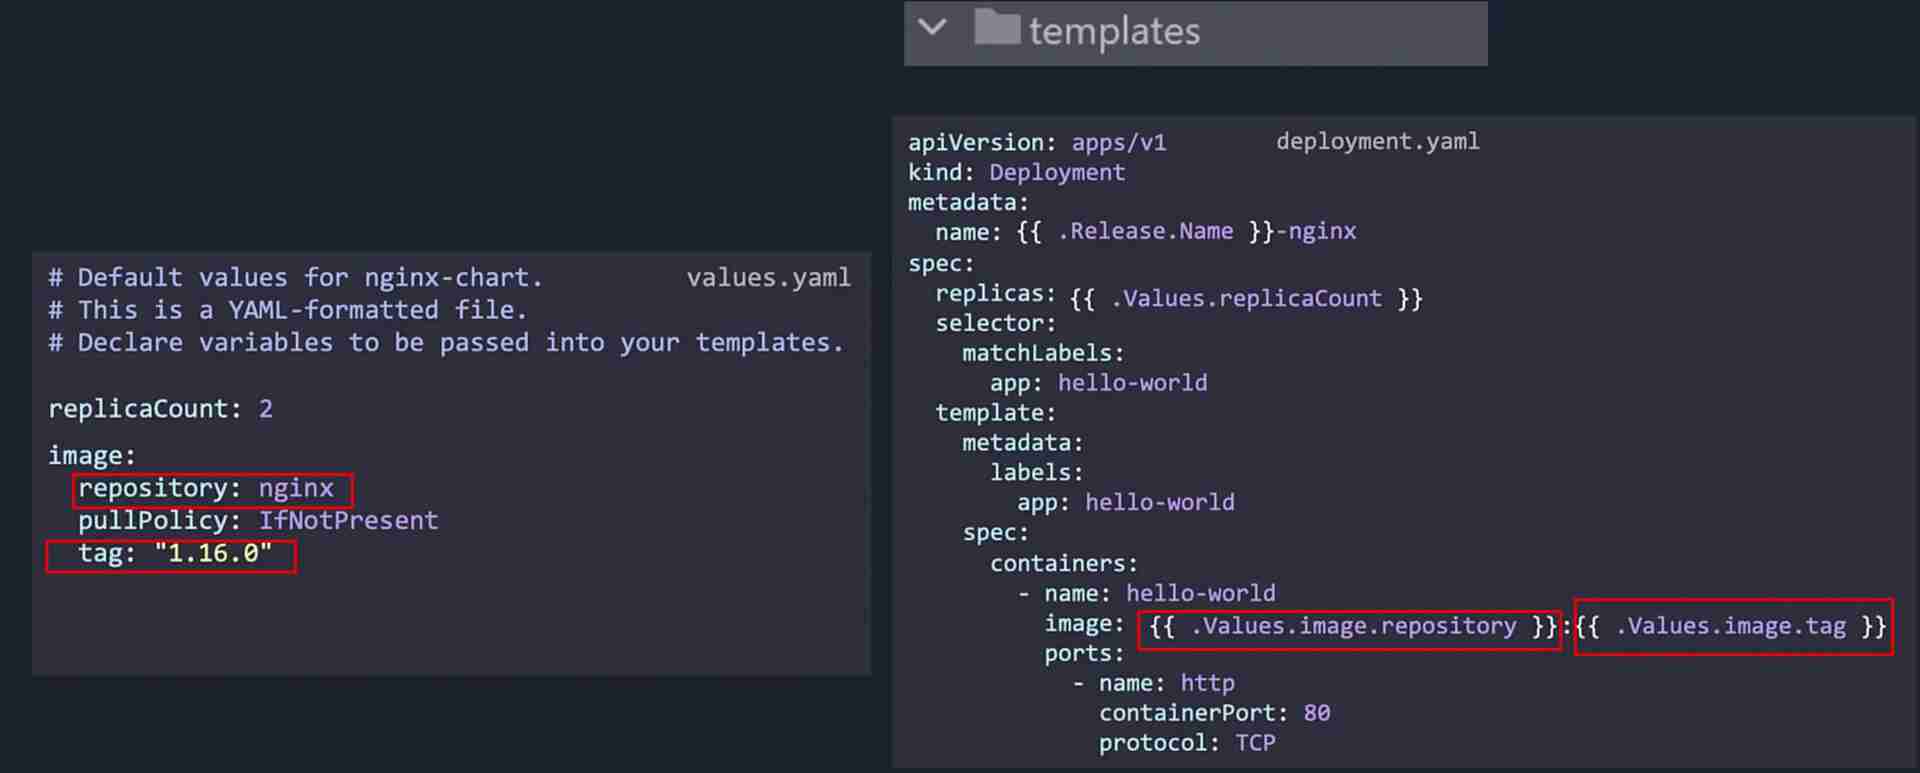The width and height of the screenshot is (1920, 773).
Task: Click 'app: hello-world' under matchLabels
Action: (1098, 383)
